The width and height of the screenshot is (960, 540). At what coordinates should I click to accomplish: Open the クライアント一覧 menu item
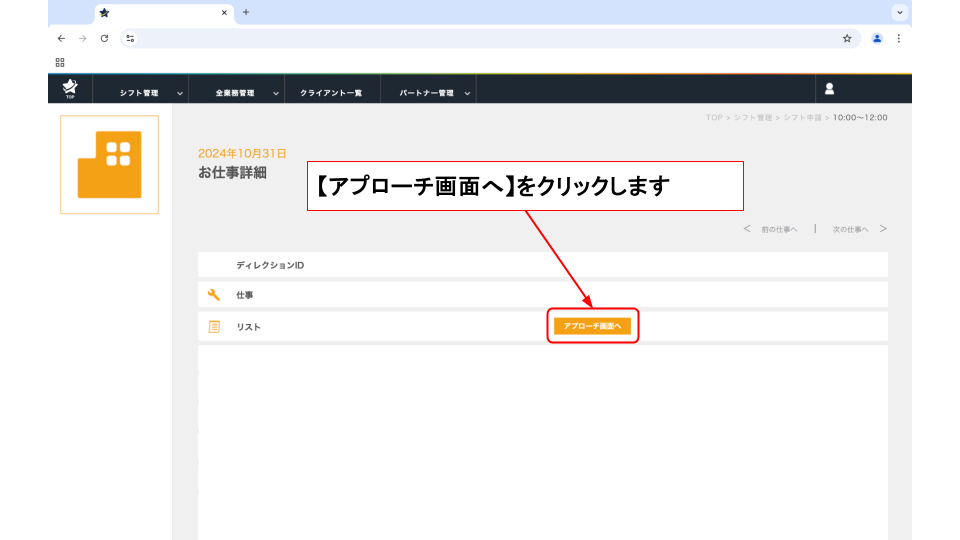point(331,93)
